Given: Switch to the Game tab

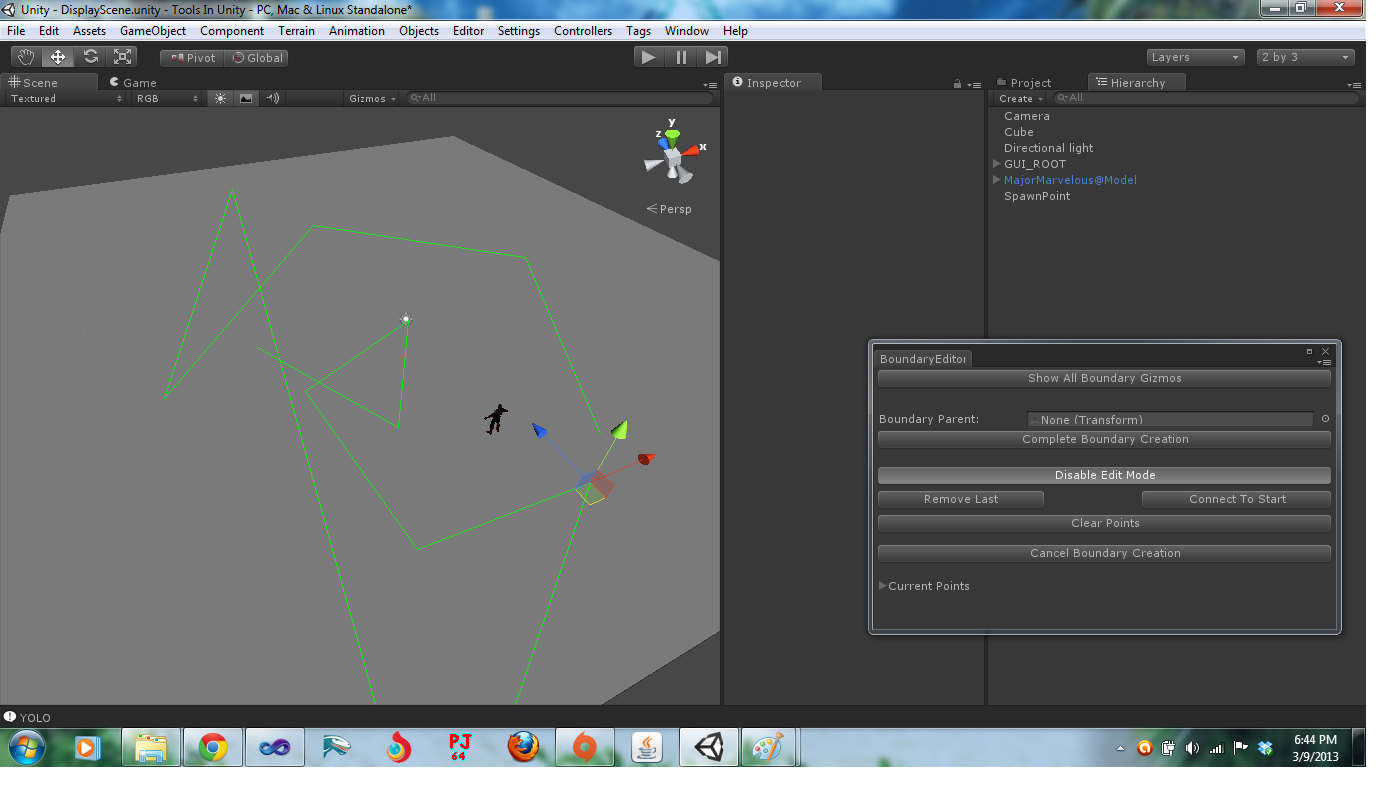Looking at the screenshot, I should (x=134, y=82).
